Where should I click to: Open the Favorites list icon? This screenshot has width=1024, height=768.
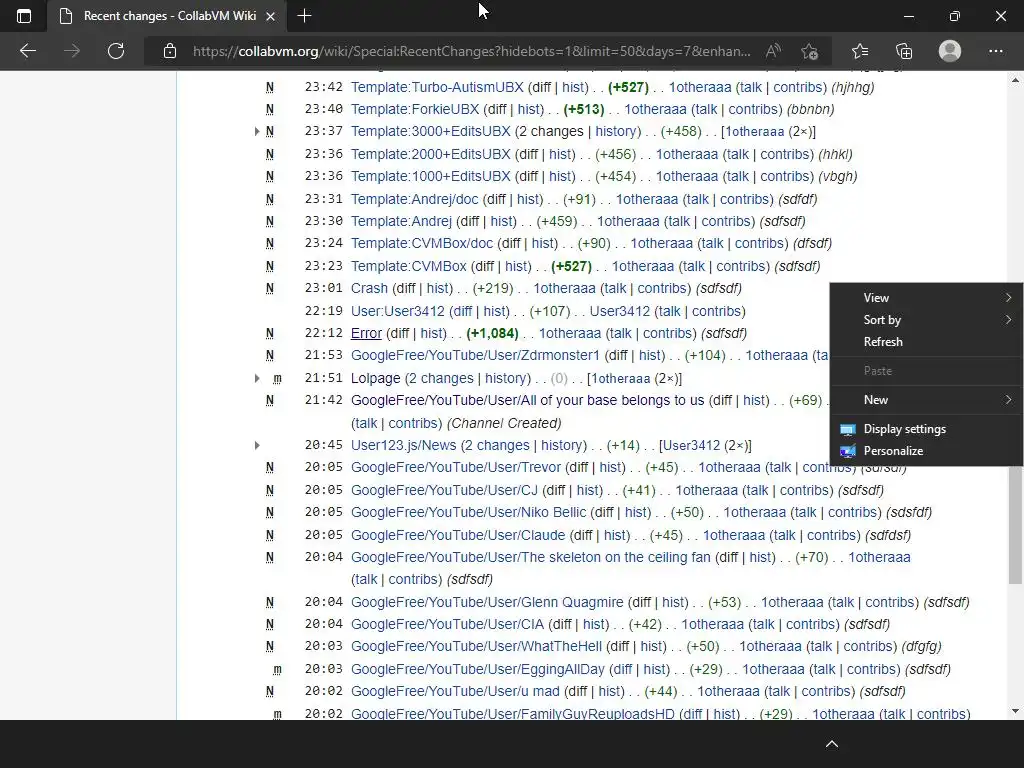[860, 51]
